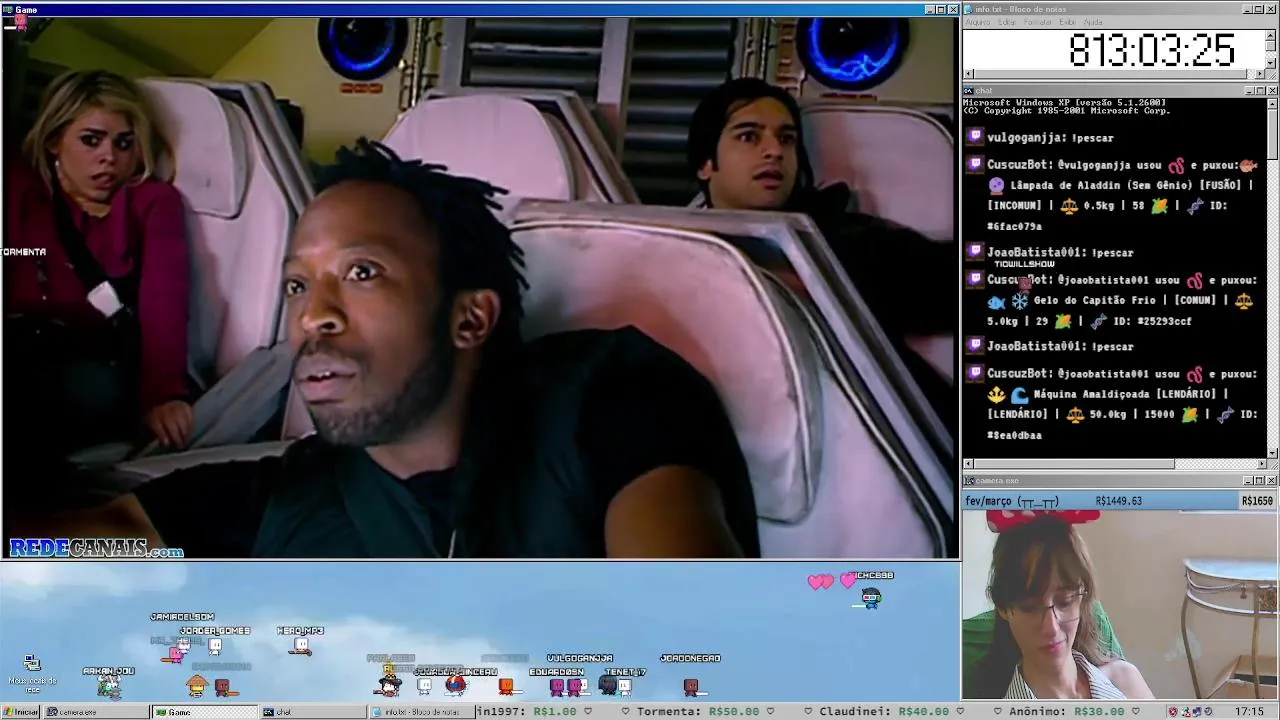Click the camera.exe webcam feed
The image size is (1280, 720).
(1120, 605)
